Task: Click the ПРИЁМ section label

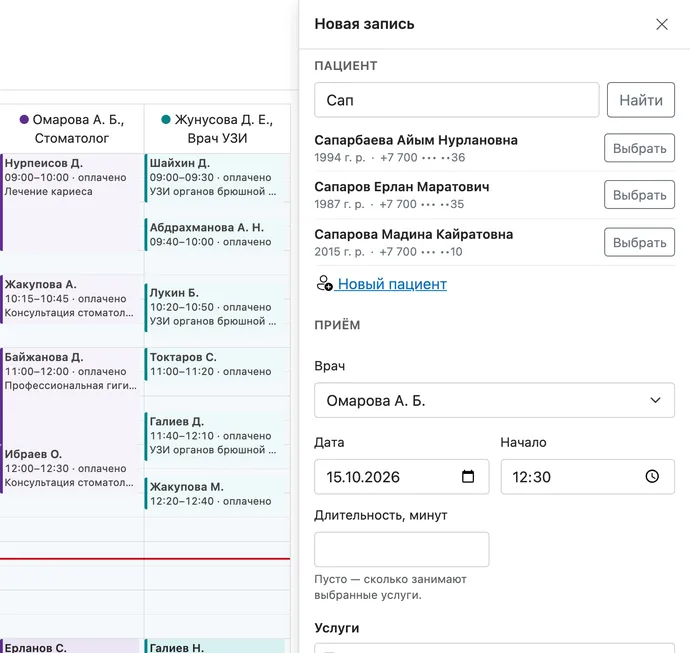Action: [x=337, y=325]
